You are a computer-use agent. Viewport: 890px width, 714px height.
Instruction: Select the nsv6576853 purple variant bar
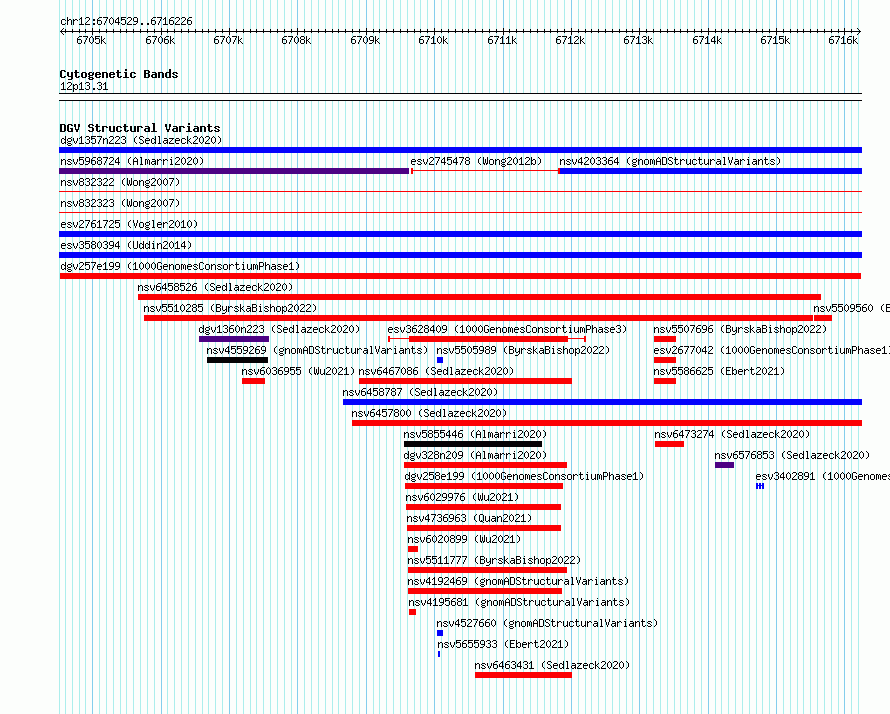(x=724, y=465)
